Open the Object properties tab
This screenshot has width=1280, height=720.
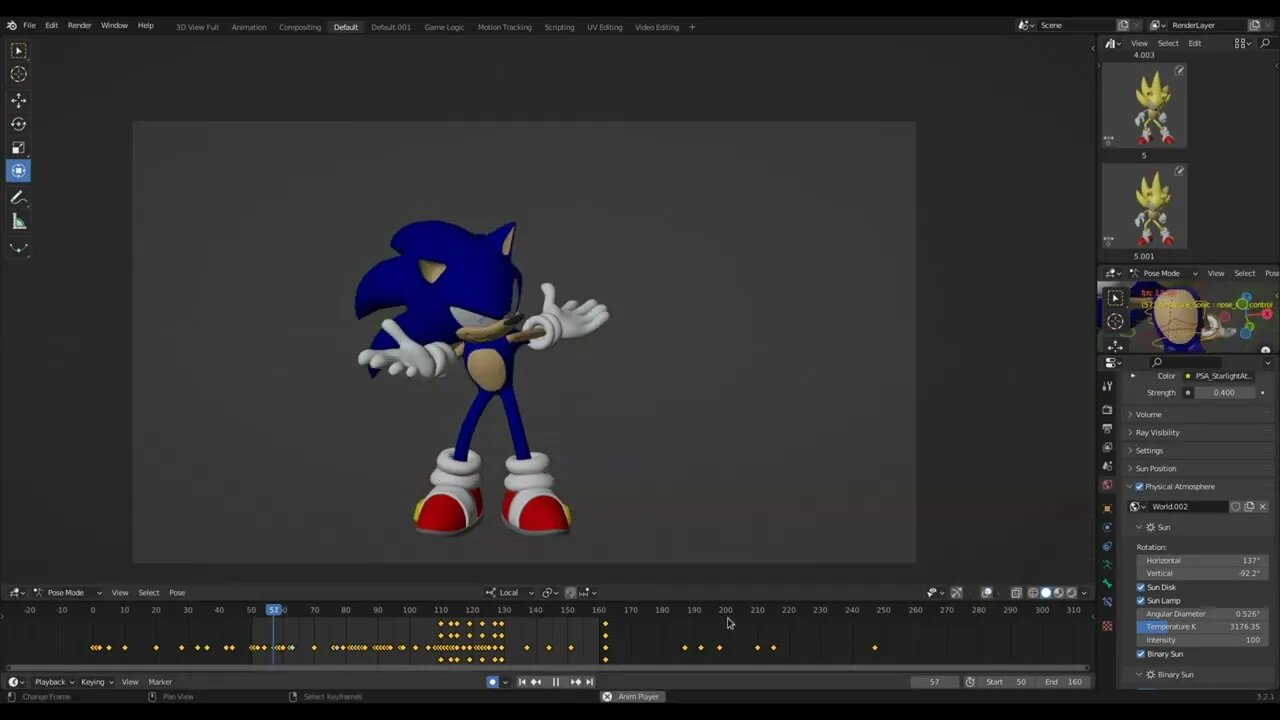click(x=1107, y=508)
